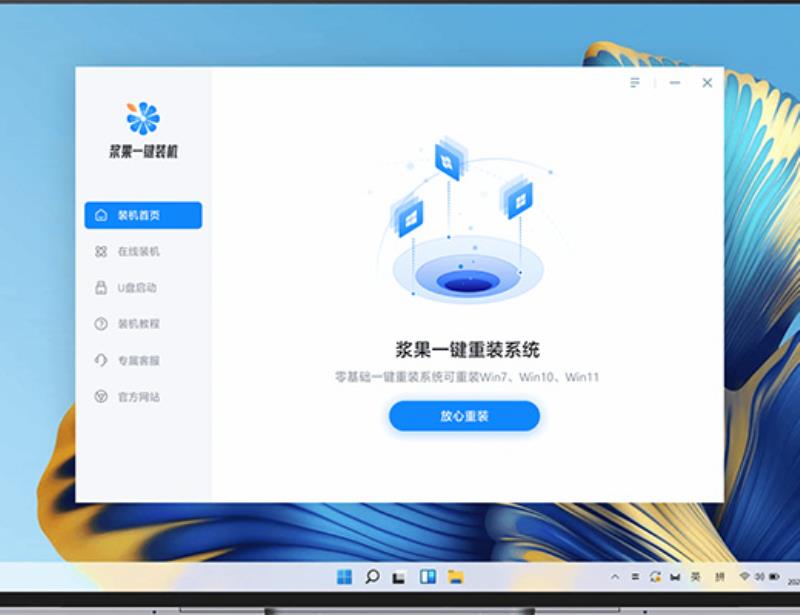800x615 pixels.
Task: Open the 装机教程 tutorials section
Action: click(128, 324)
